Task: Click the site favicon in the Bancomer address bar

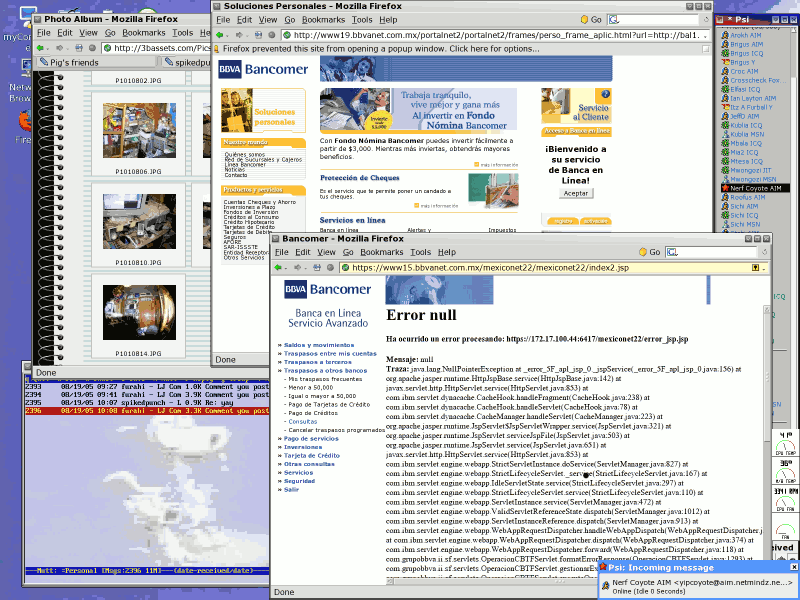Action: tap(346, 266)
